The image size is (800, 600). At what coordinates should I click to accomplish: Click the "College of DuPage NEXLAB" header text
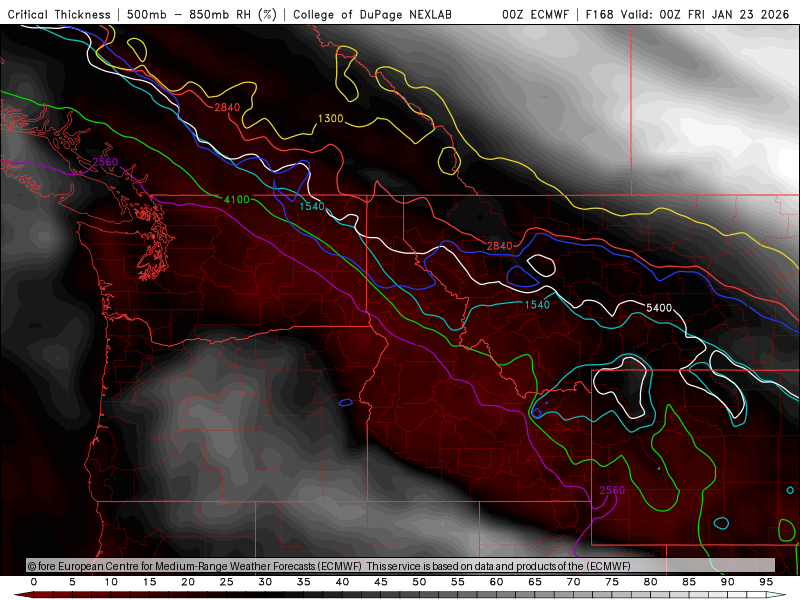pyautogui.click(x=372, y=15)
